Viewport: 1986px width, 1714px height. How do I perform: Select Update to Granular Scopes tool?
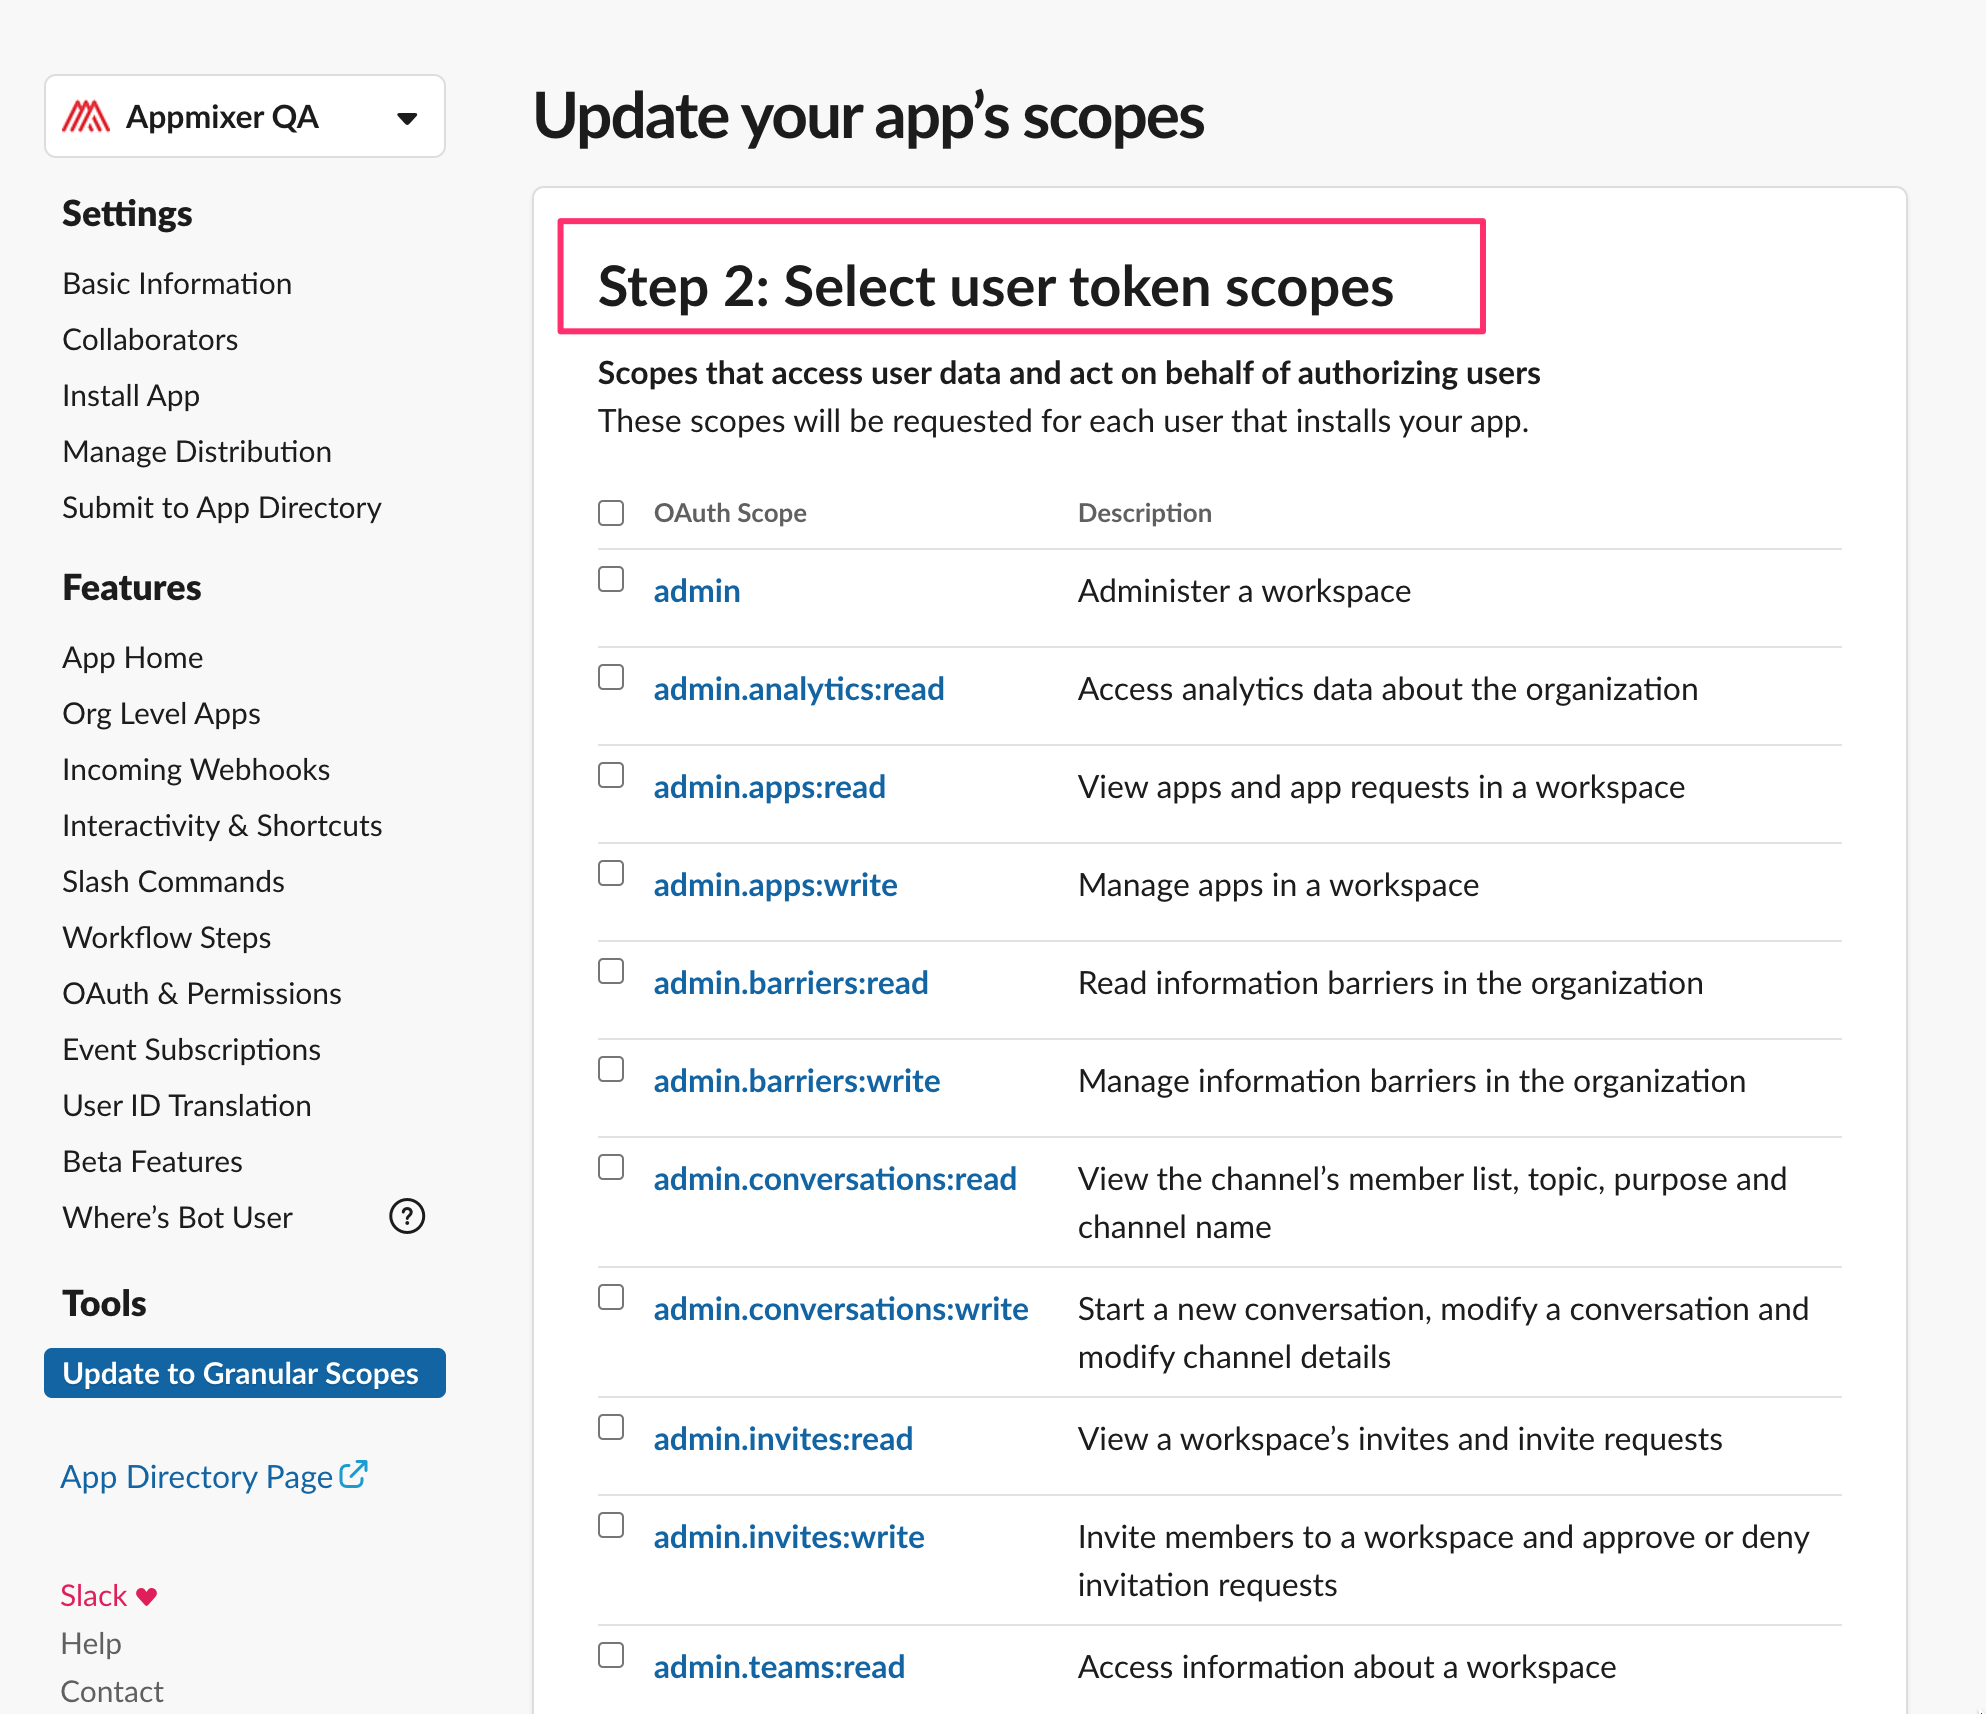click(x=241, y=1373)
